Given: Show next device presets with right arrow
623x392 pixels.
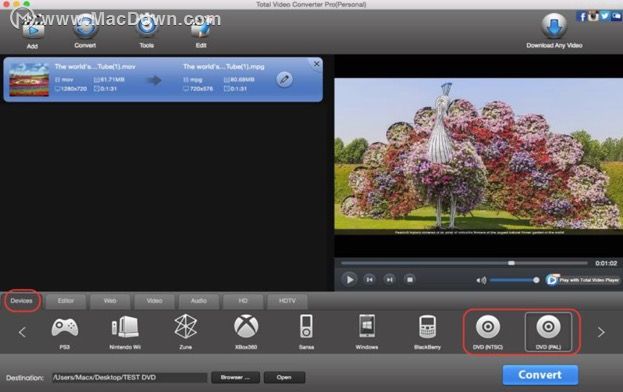Looking at the screenshot, I should [601, 332].
